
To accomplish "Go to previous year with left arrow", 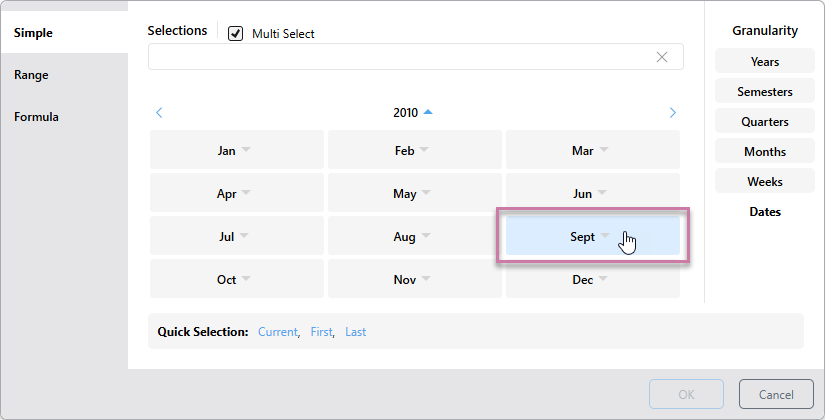I will pyautogui.click(x=159, y=113).
